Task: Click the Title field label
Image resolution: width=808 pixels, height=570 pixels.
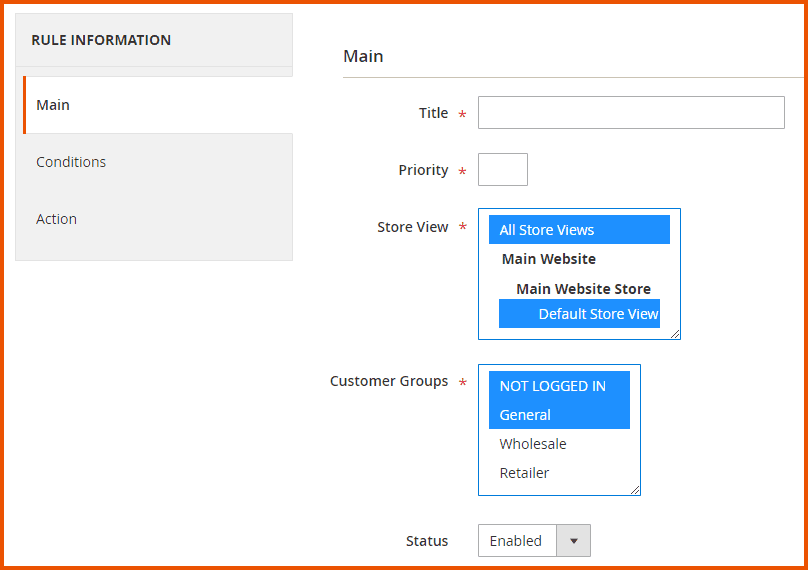Action: point(433,113)
